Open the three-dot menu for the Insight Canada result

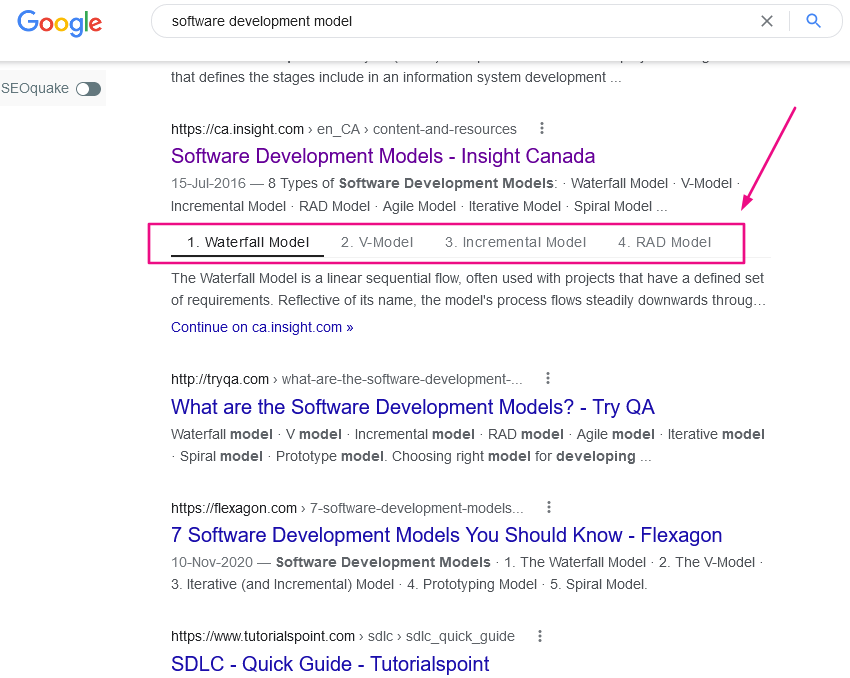541,128
